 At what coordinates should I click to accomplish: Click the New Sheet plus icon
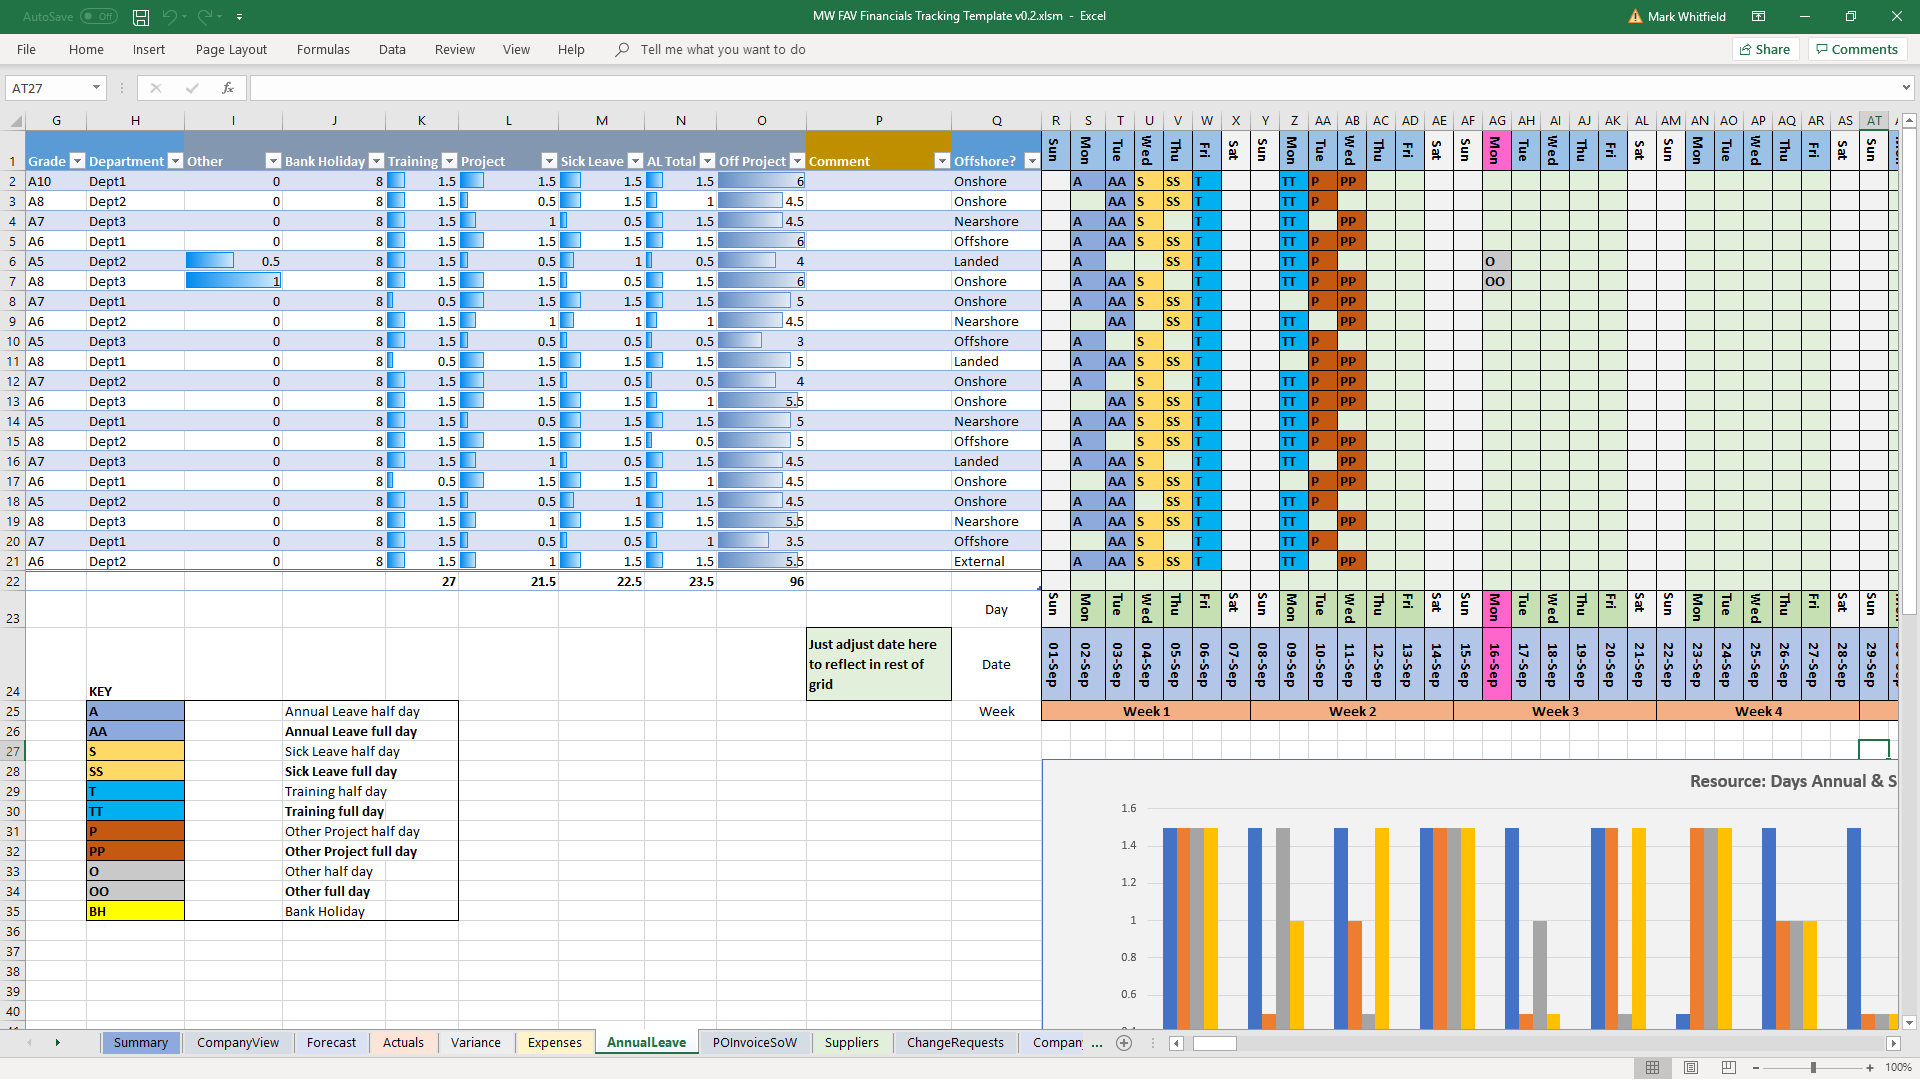[x=1124, y=1043]
